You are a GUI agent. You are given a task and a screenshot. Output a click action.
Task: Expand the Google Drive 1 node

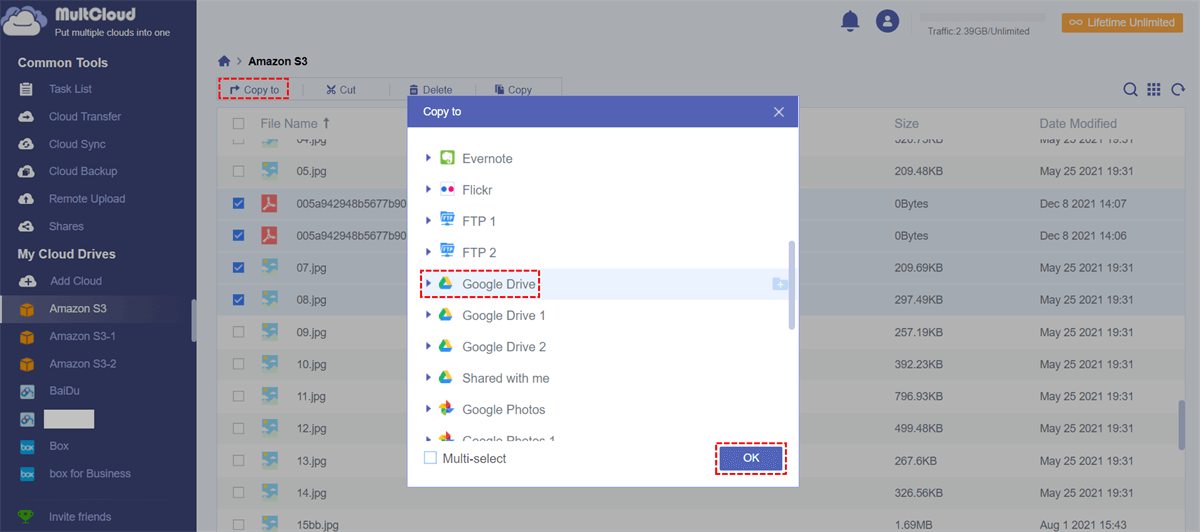click(x=428, y=315)
